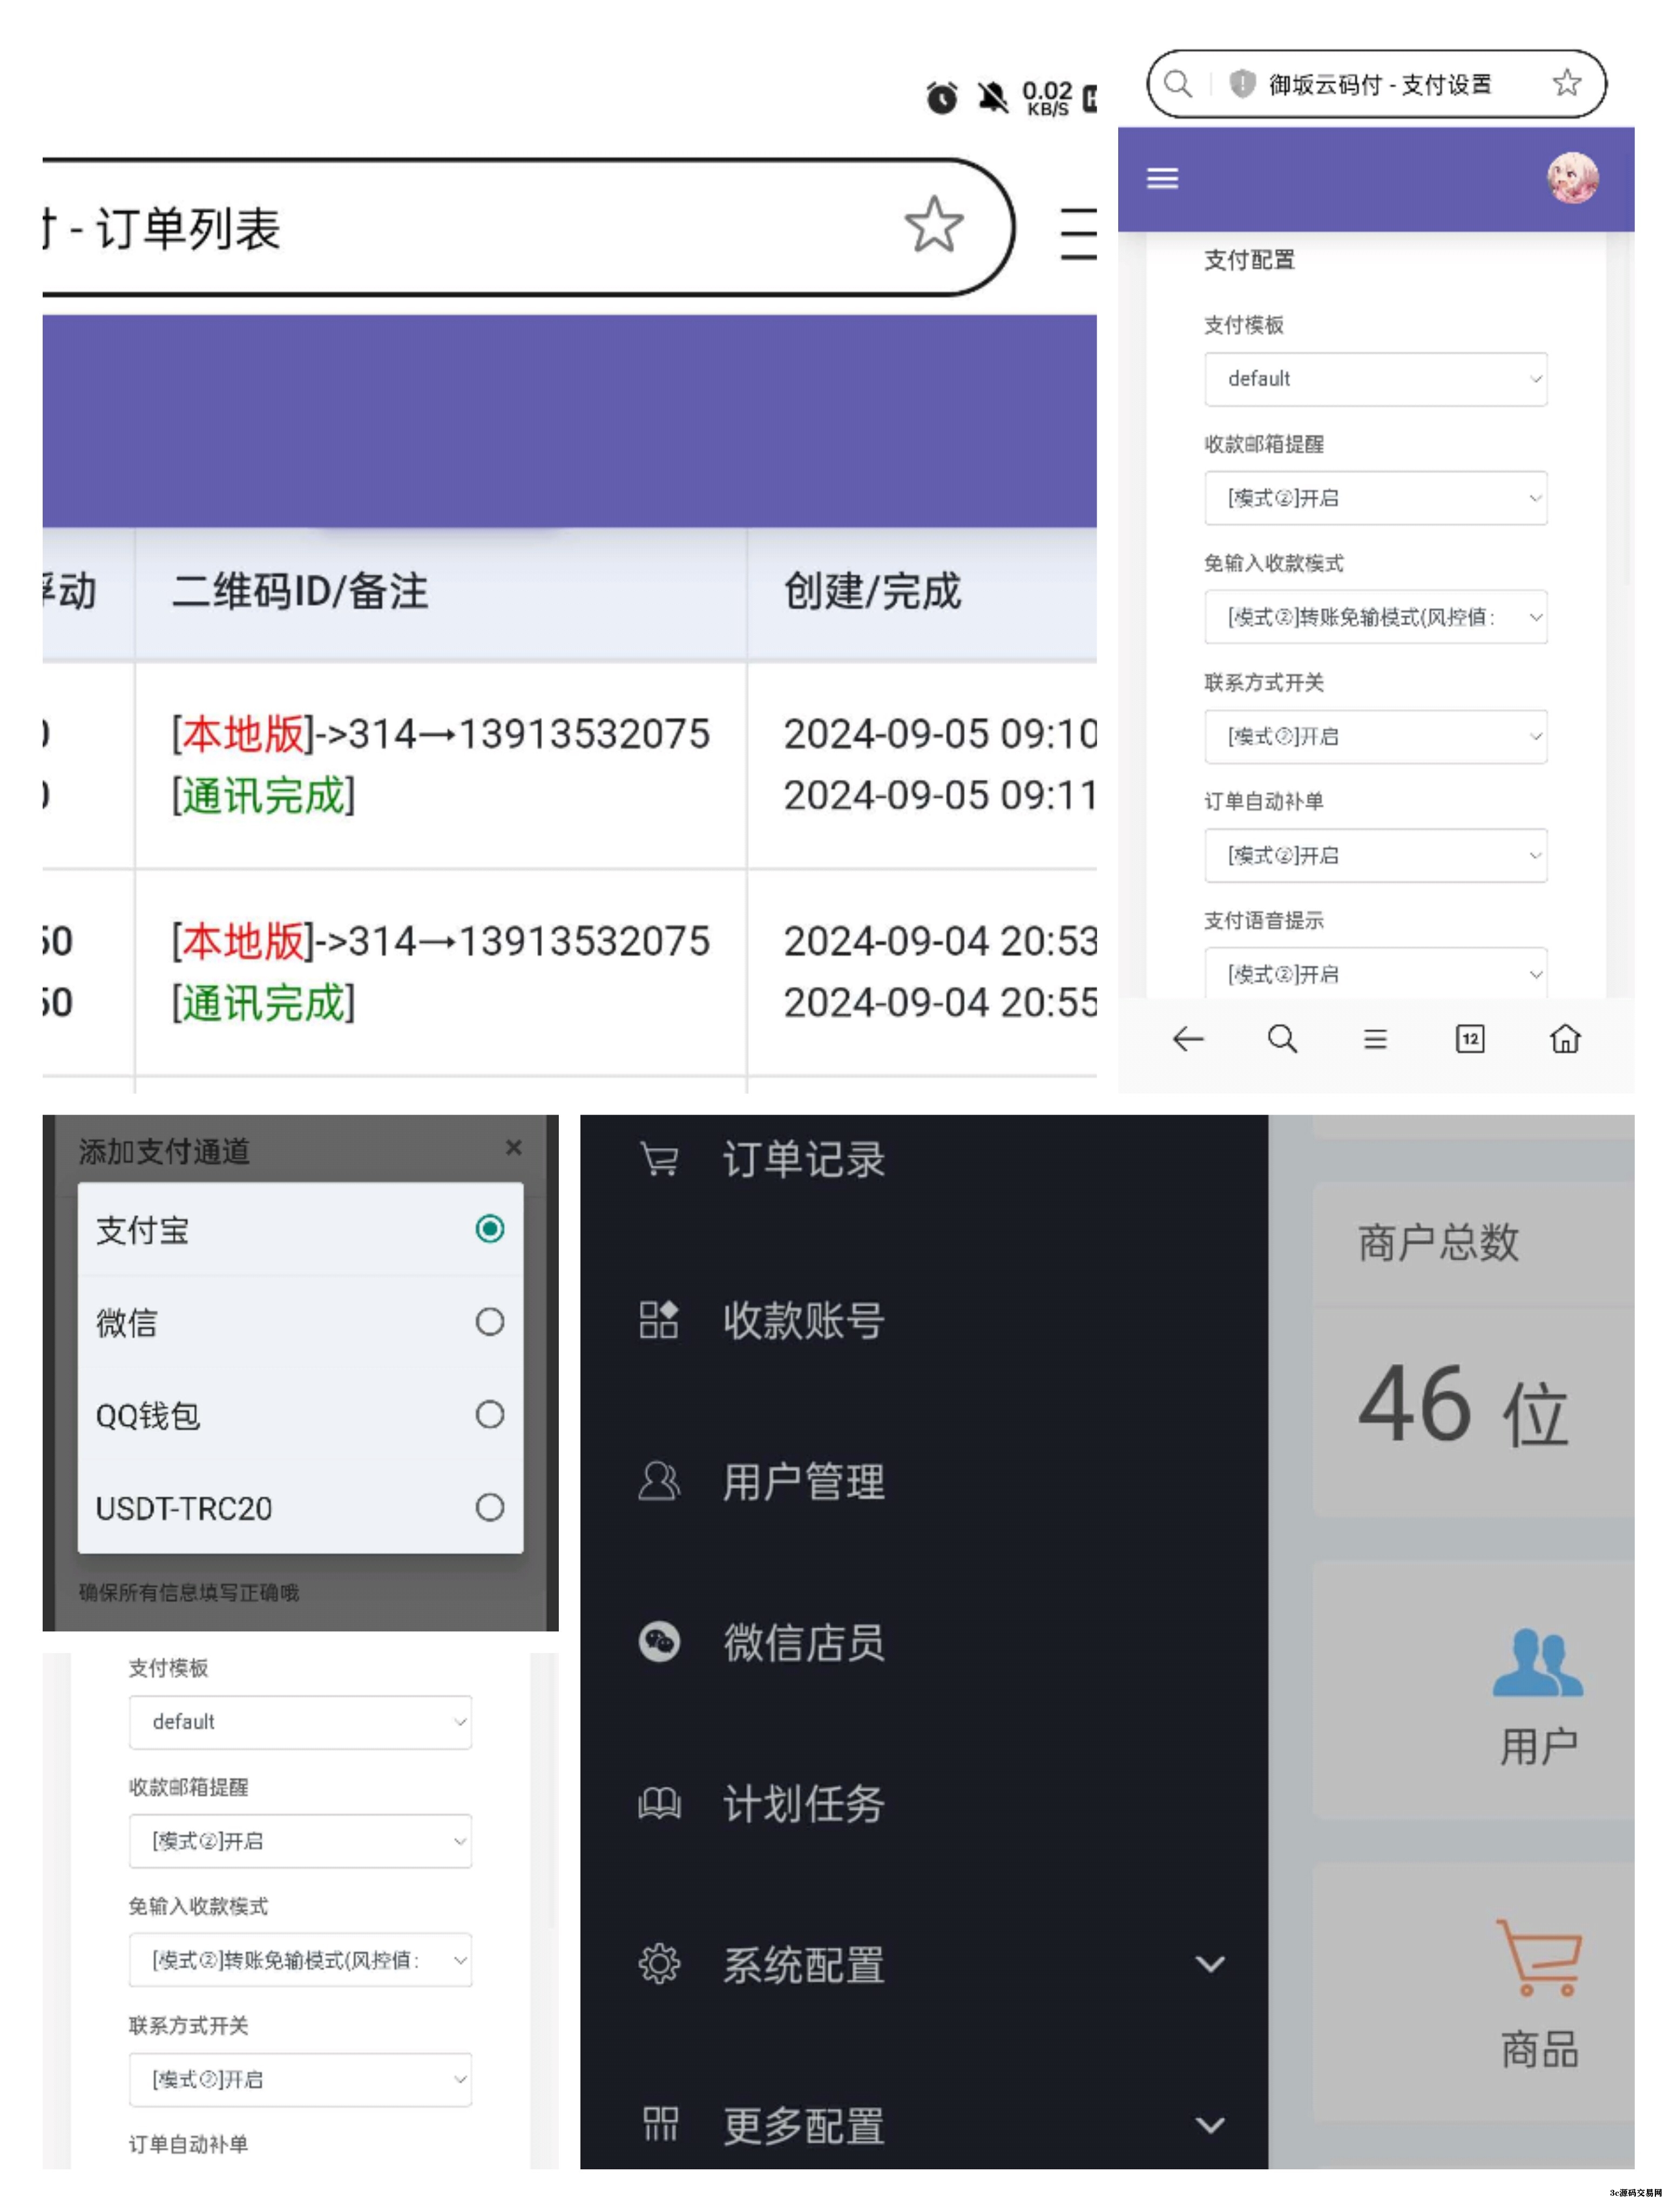Screen dimensions: 1677x2212
Task: Click the grid icon beside 收款账号
Action: pos(659,1320)
